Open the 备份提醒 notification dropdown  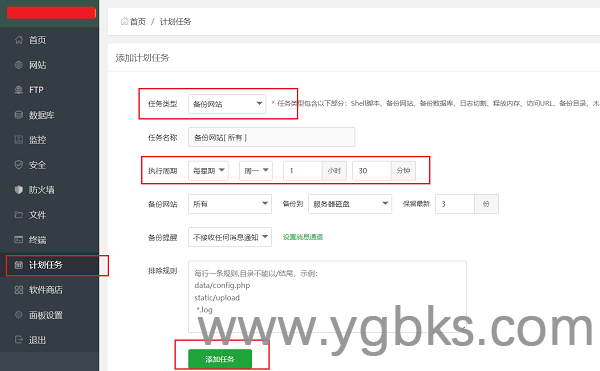tap(230, 237)
